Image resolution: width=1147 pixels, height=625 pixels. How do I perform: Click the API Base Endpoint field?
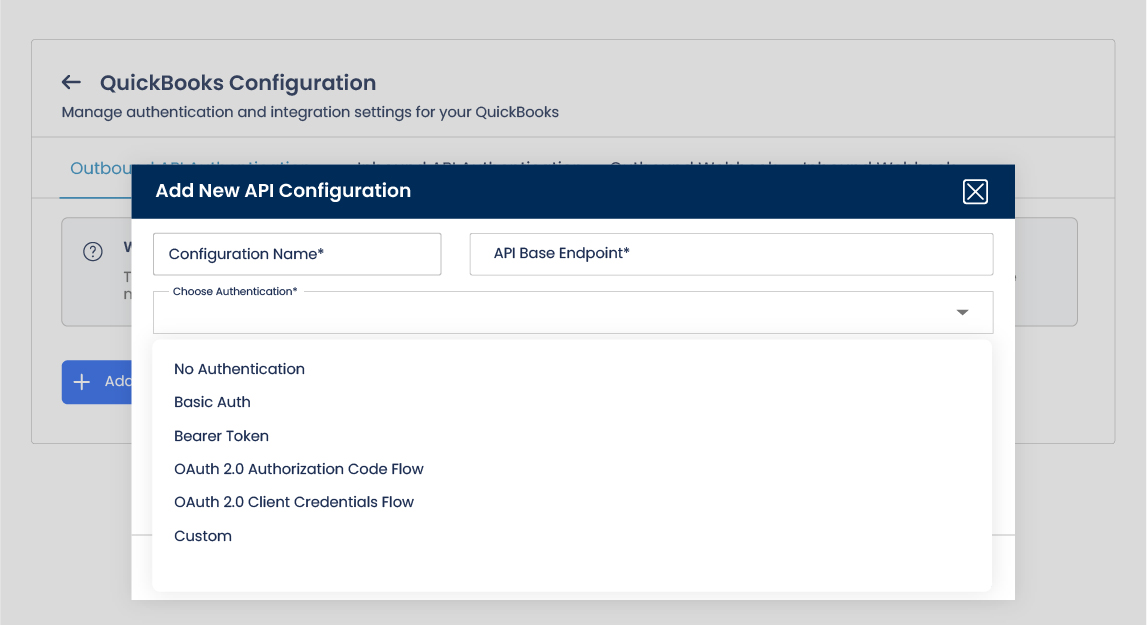click(x=731, y=254)
